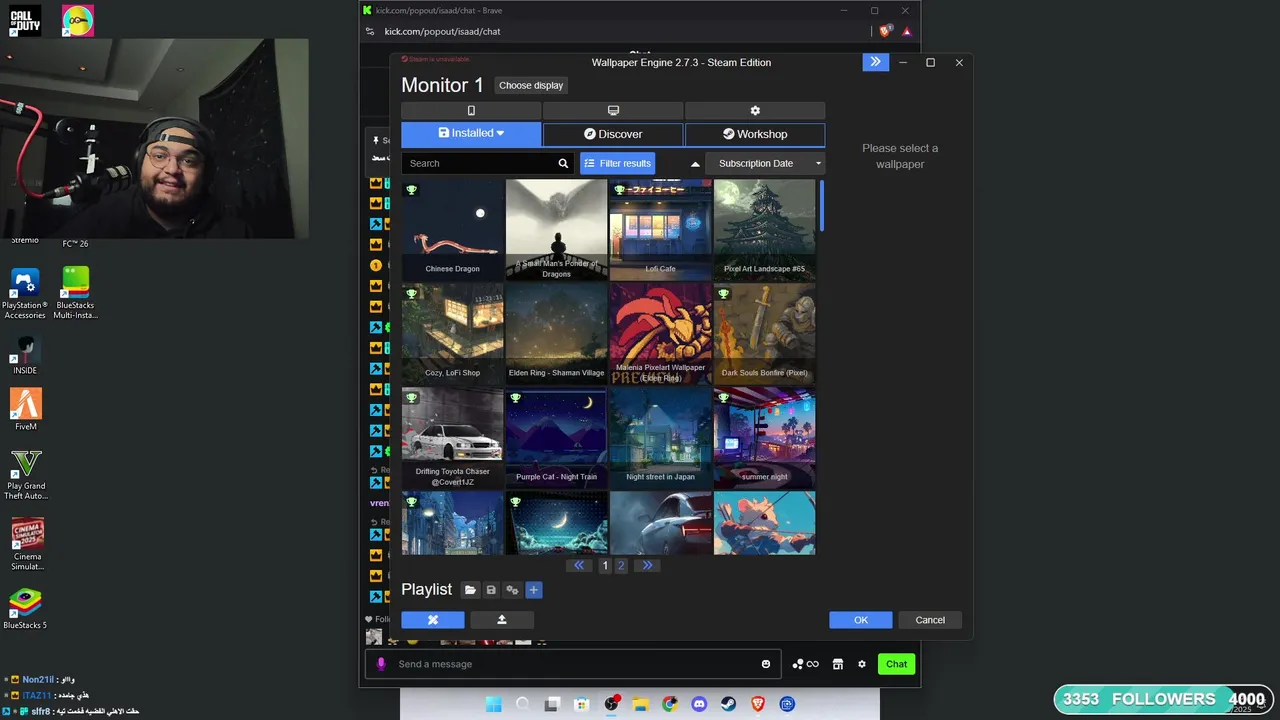
Task: Click the Wallpaper Engine search field
Action: pyautogui.click(x=478, y=163)
